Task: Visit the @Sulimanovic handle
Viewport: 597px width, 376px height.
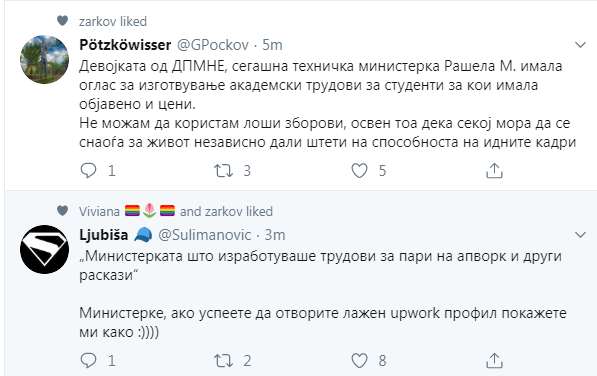Action: click(x=204, y=235)
